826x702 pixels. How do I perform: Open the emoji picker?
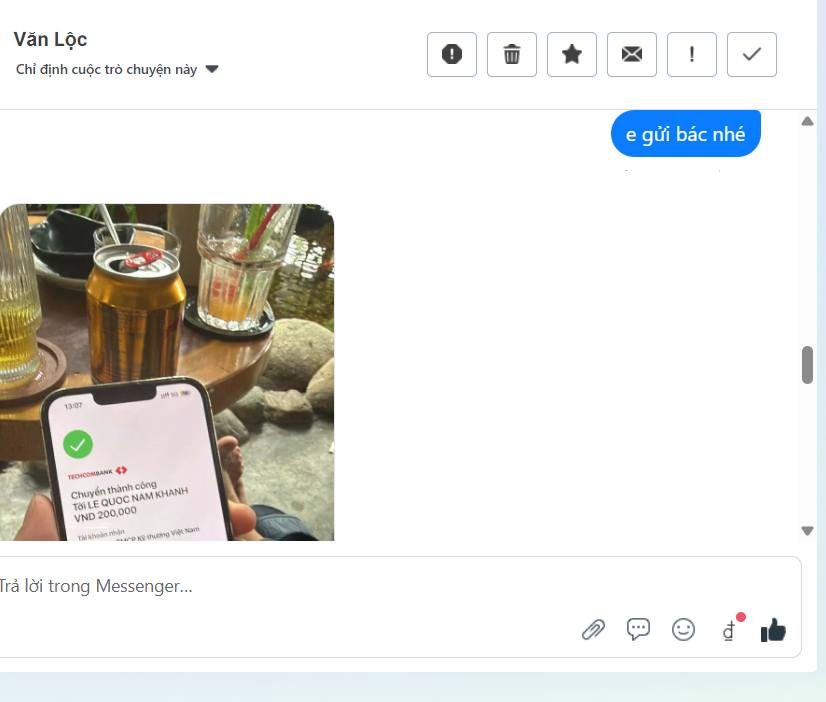pos(684,629)
